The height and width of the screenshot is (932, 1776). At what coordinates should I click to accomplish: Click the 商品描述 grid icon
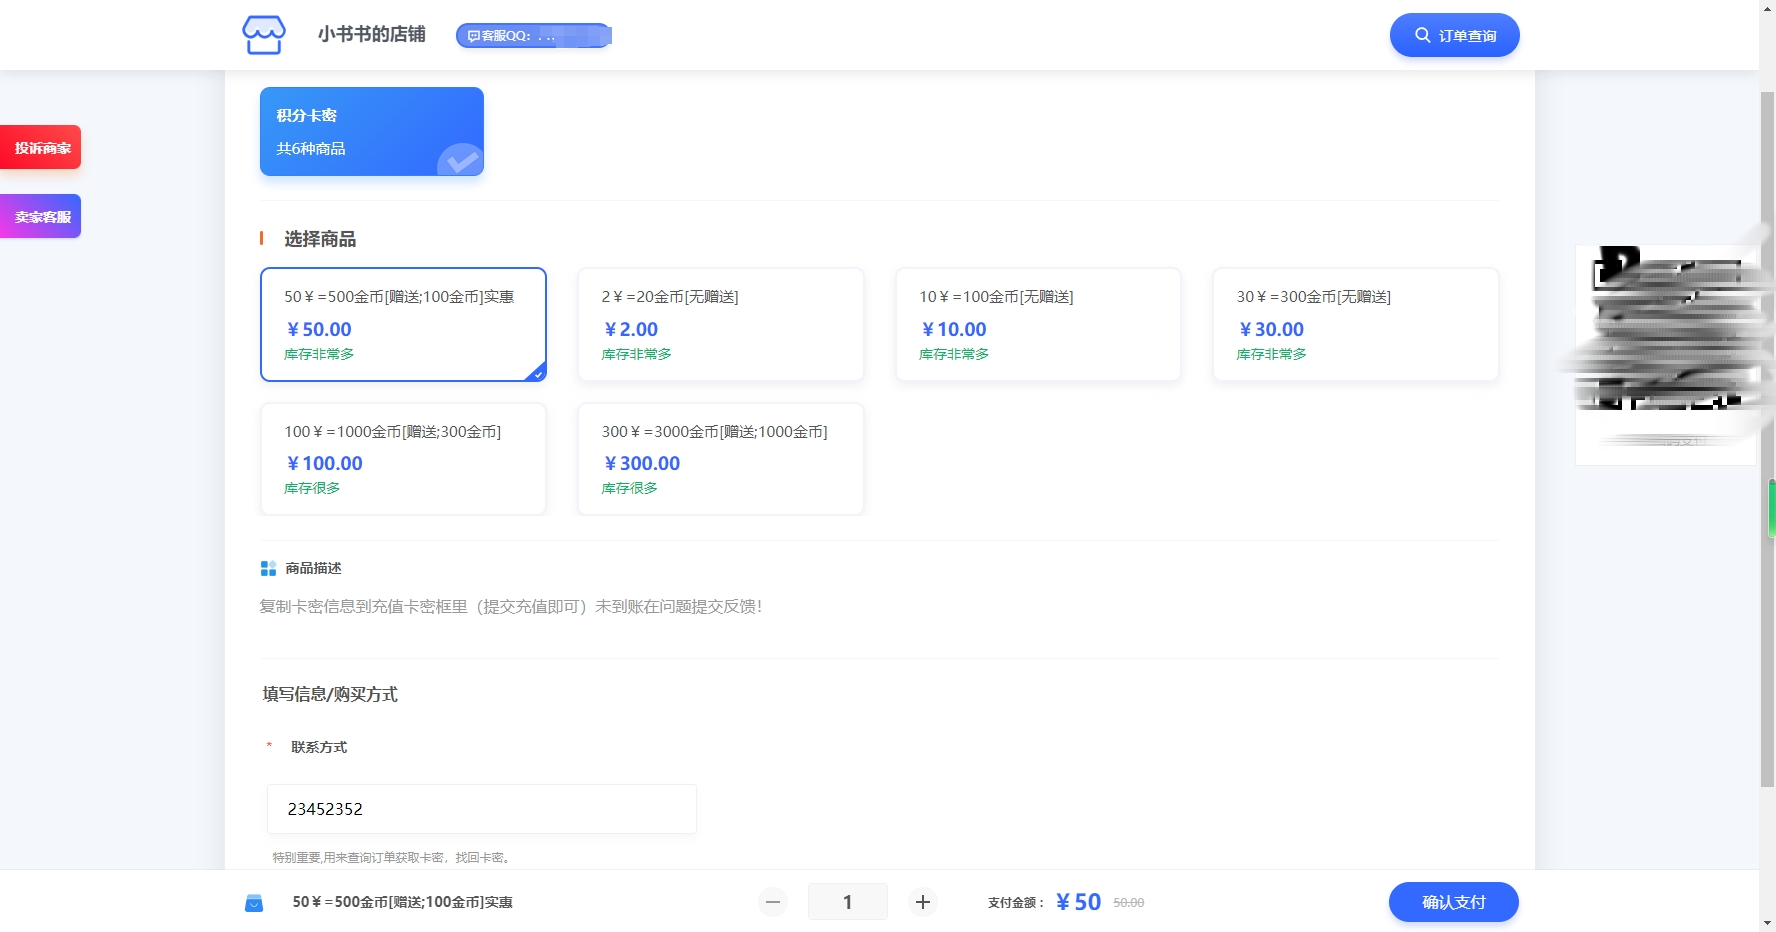(268, 568)
